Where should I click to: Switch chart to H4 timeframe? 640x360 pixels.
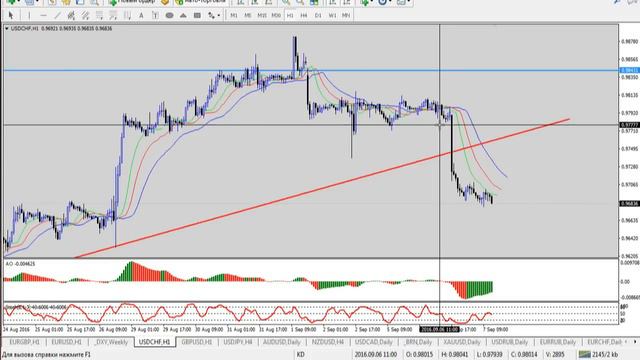(x=304, y=16)
